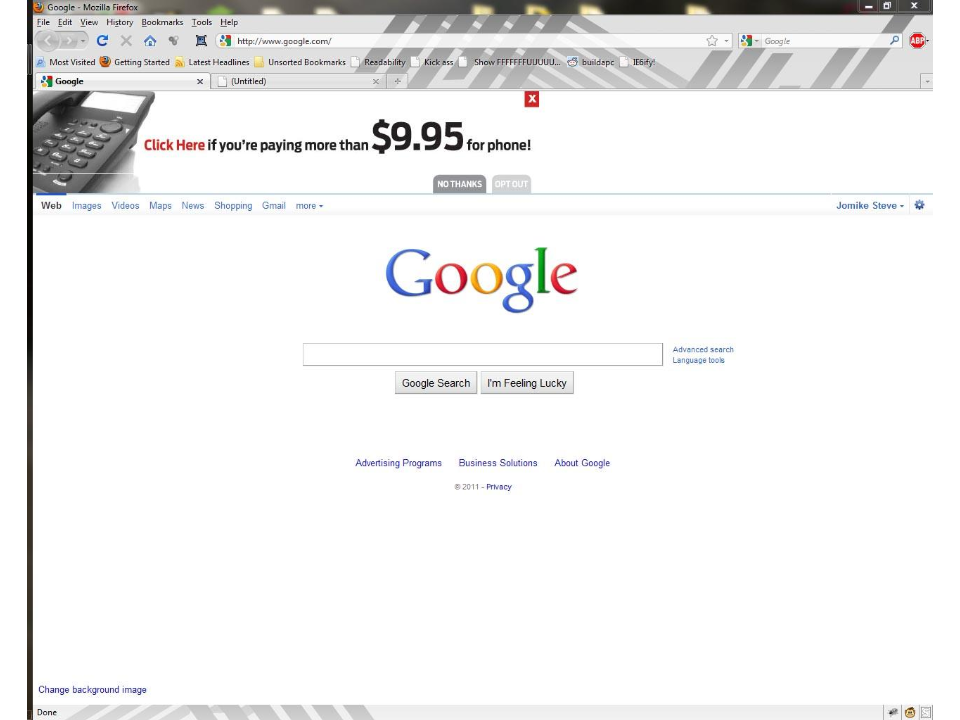Switch to the (Untitled) tab
The image size is (960, 720).
(298, 81)
